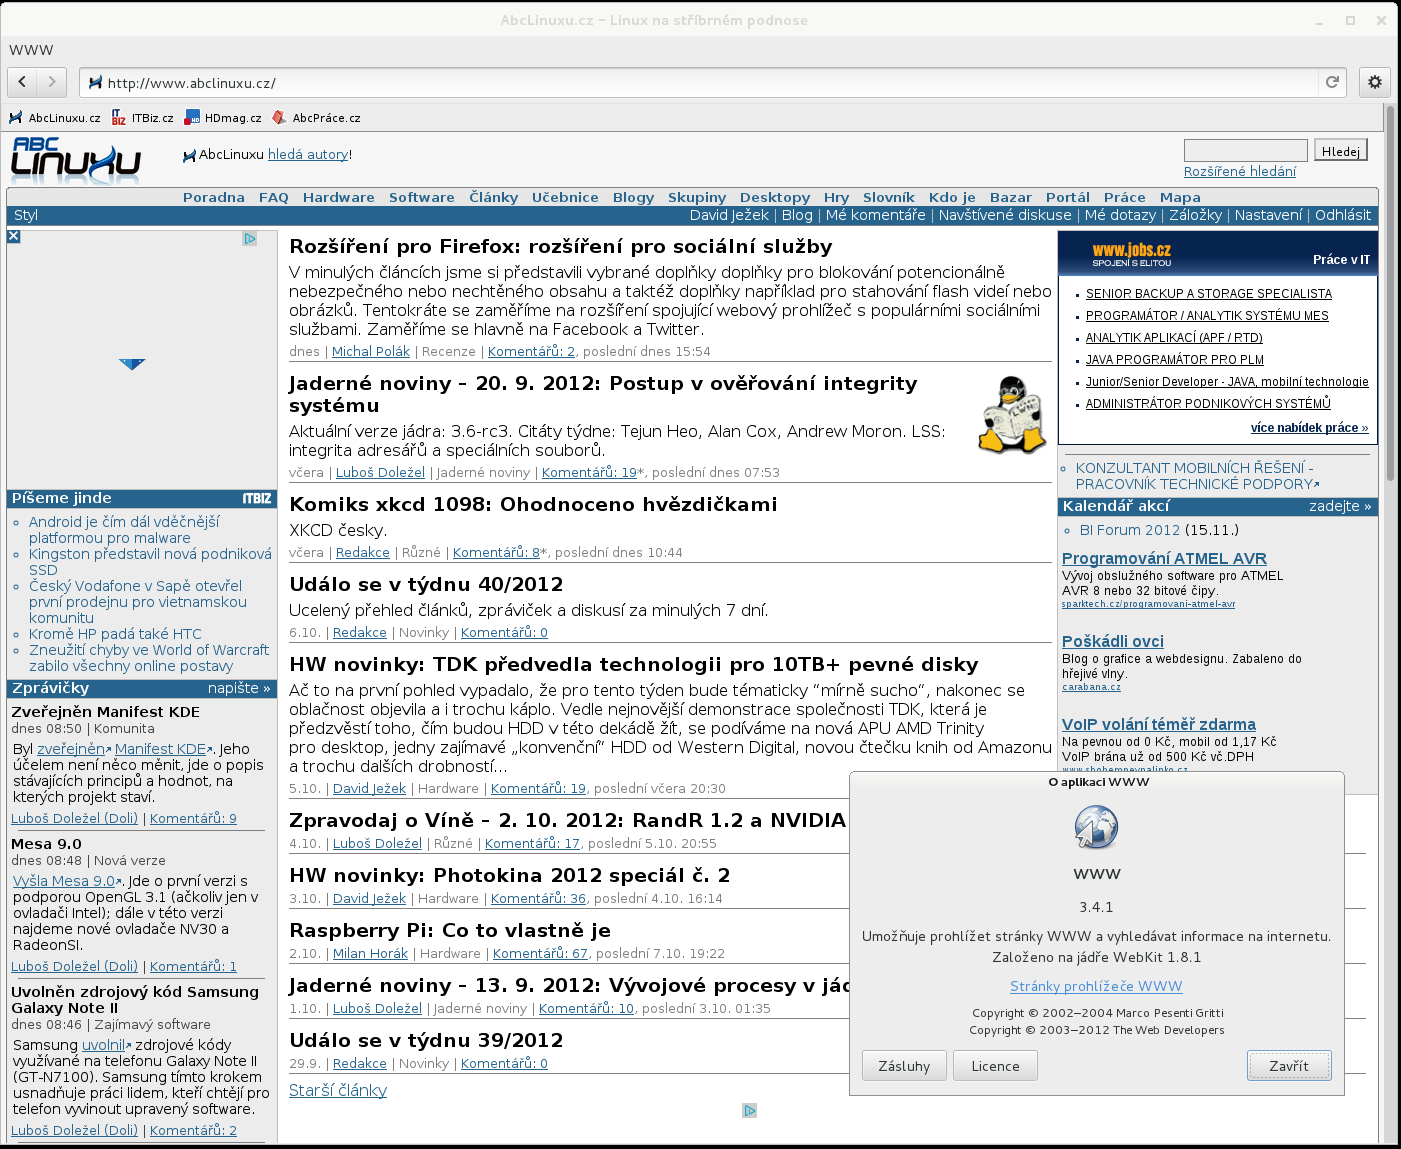Close the left advertisement with X icon
1401x1149 pixels.
(14, 237)
